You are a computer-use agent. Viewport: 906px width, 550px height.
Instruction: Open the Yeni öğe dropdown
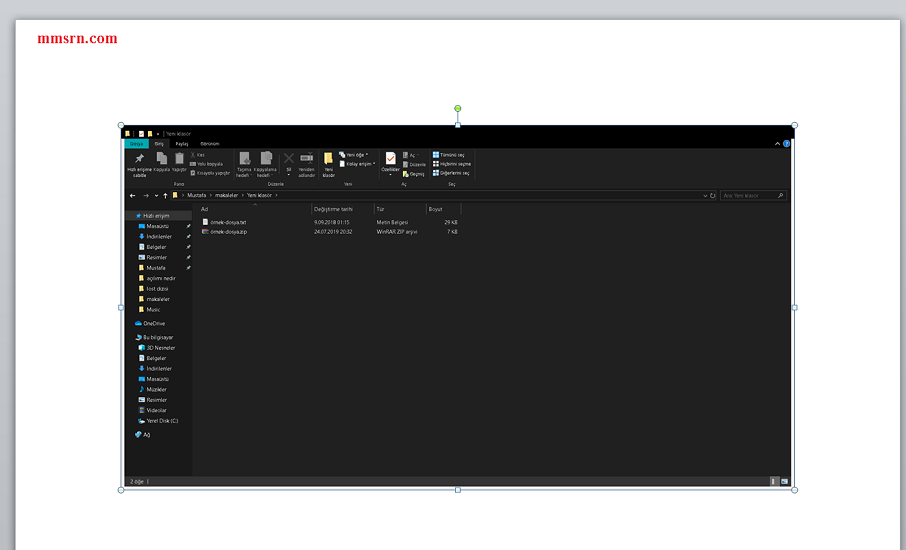(x=354, y=155)
